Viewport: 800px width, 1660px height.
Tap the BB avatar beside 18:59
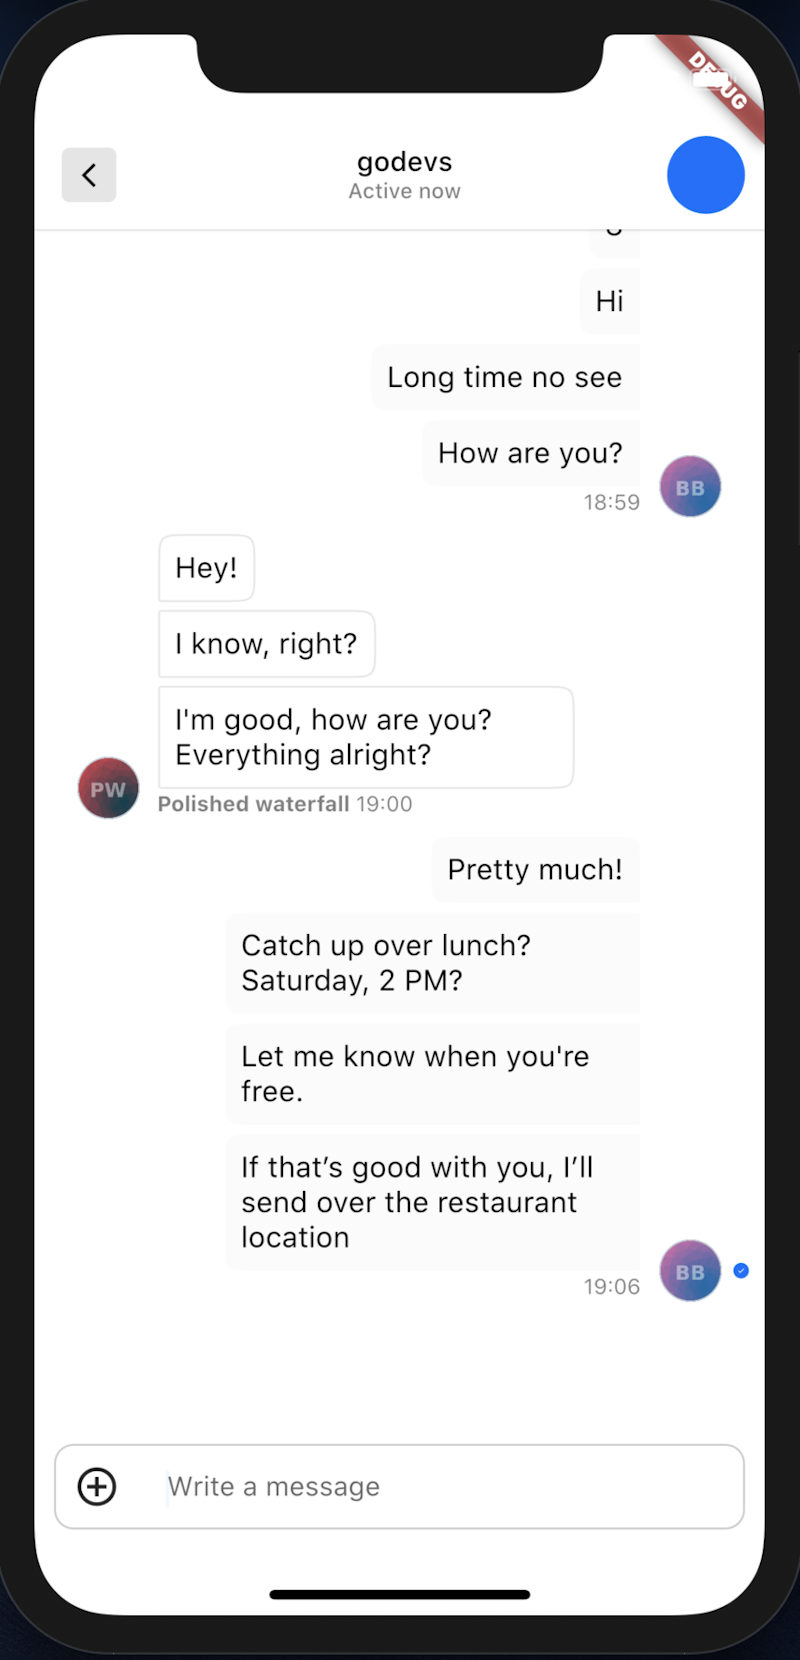point(690,487)
